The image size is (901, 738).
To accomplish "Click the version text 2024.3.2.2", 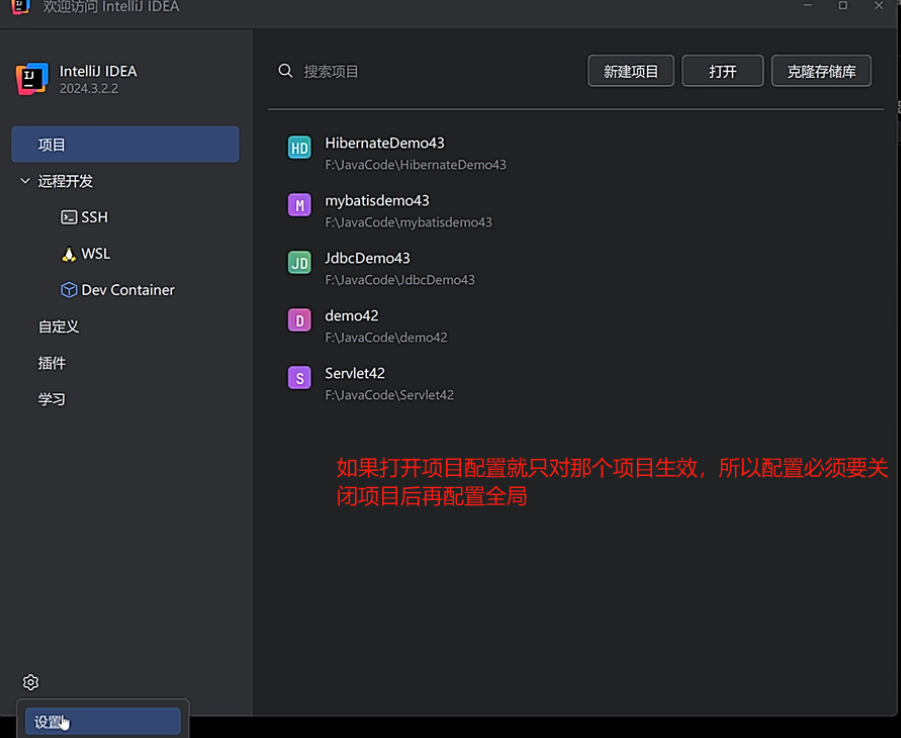I will (89, 89).
